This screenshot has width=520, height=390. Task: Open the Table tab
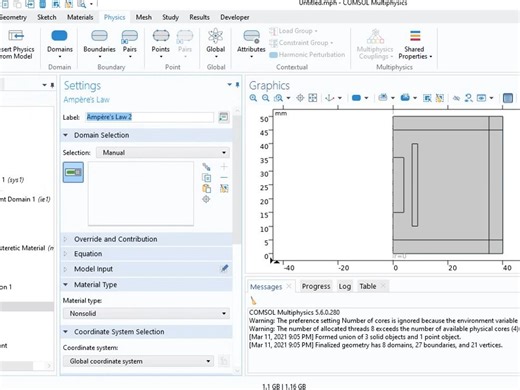368,286
